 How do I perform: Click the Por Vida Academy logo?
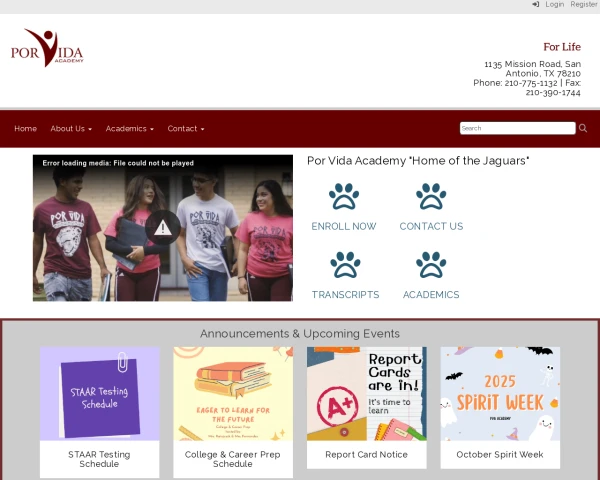(47, 48)
